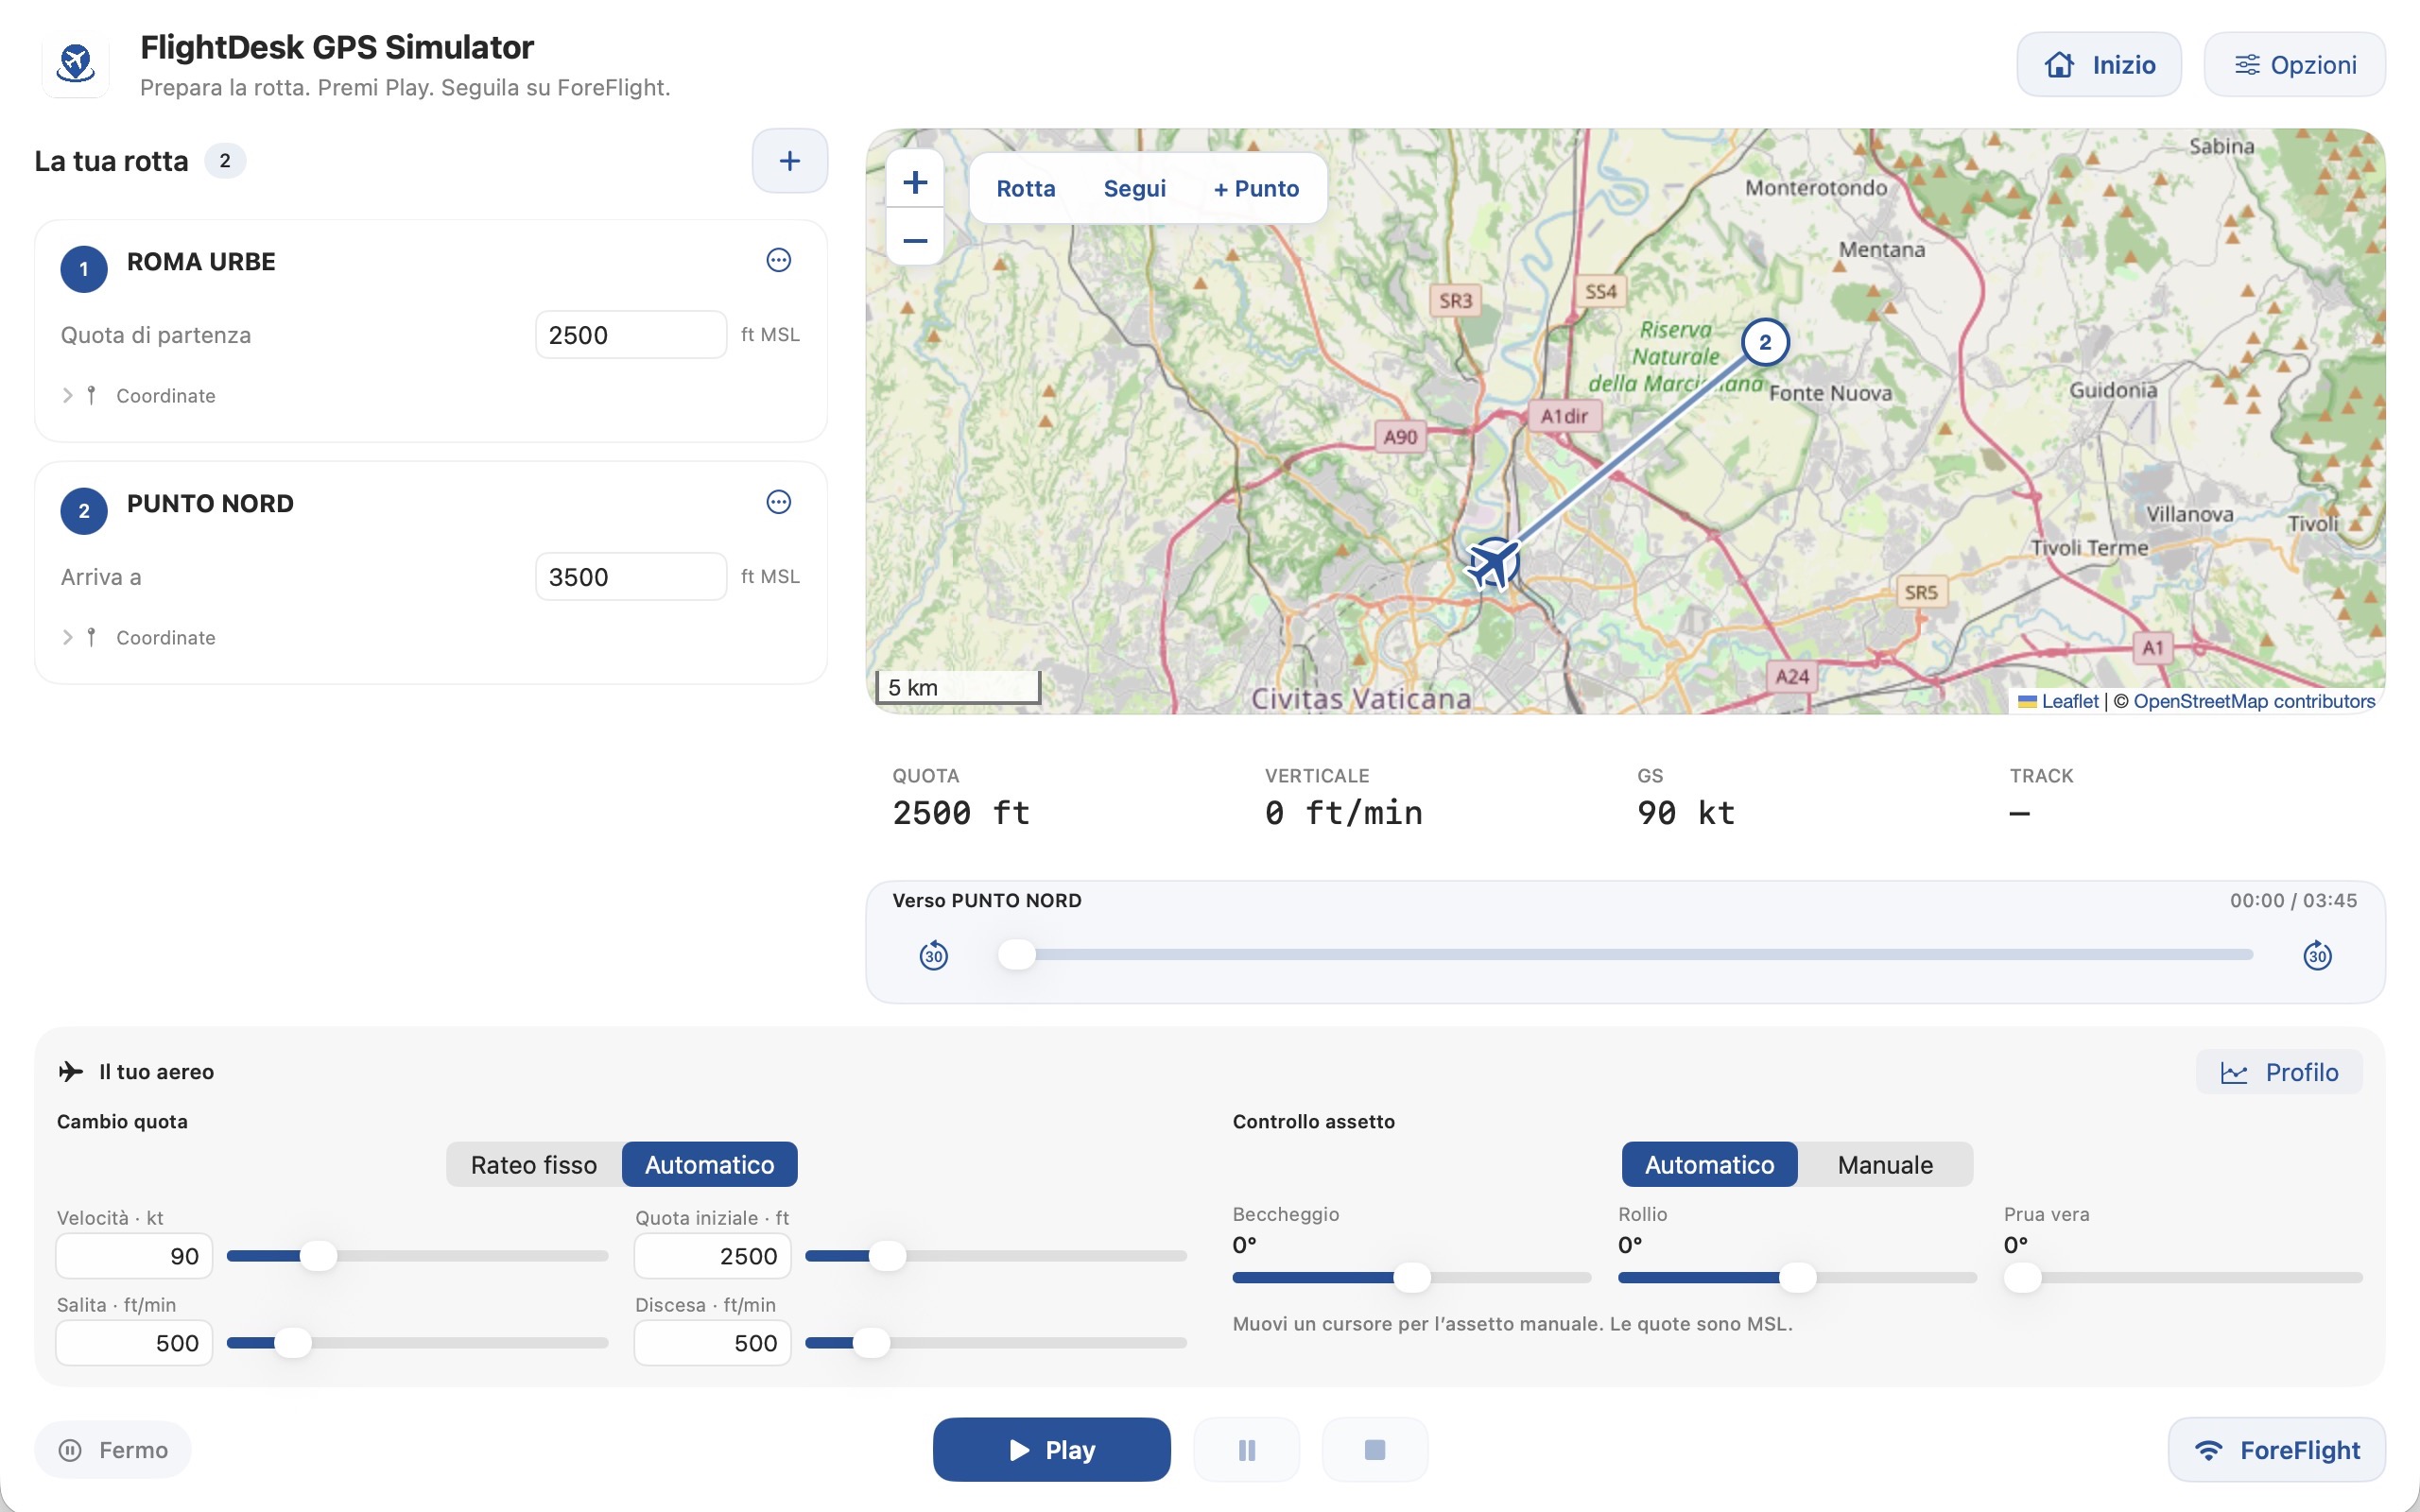This screenshot has height=1512, width=2420.
Task: Click the Discesa ft/min input field
Action: 712,1343
